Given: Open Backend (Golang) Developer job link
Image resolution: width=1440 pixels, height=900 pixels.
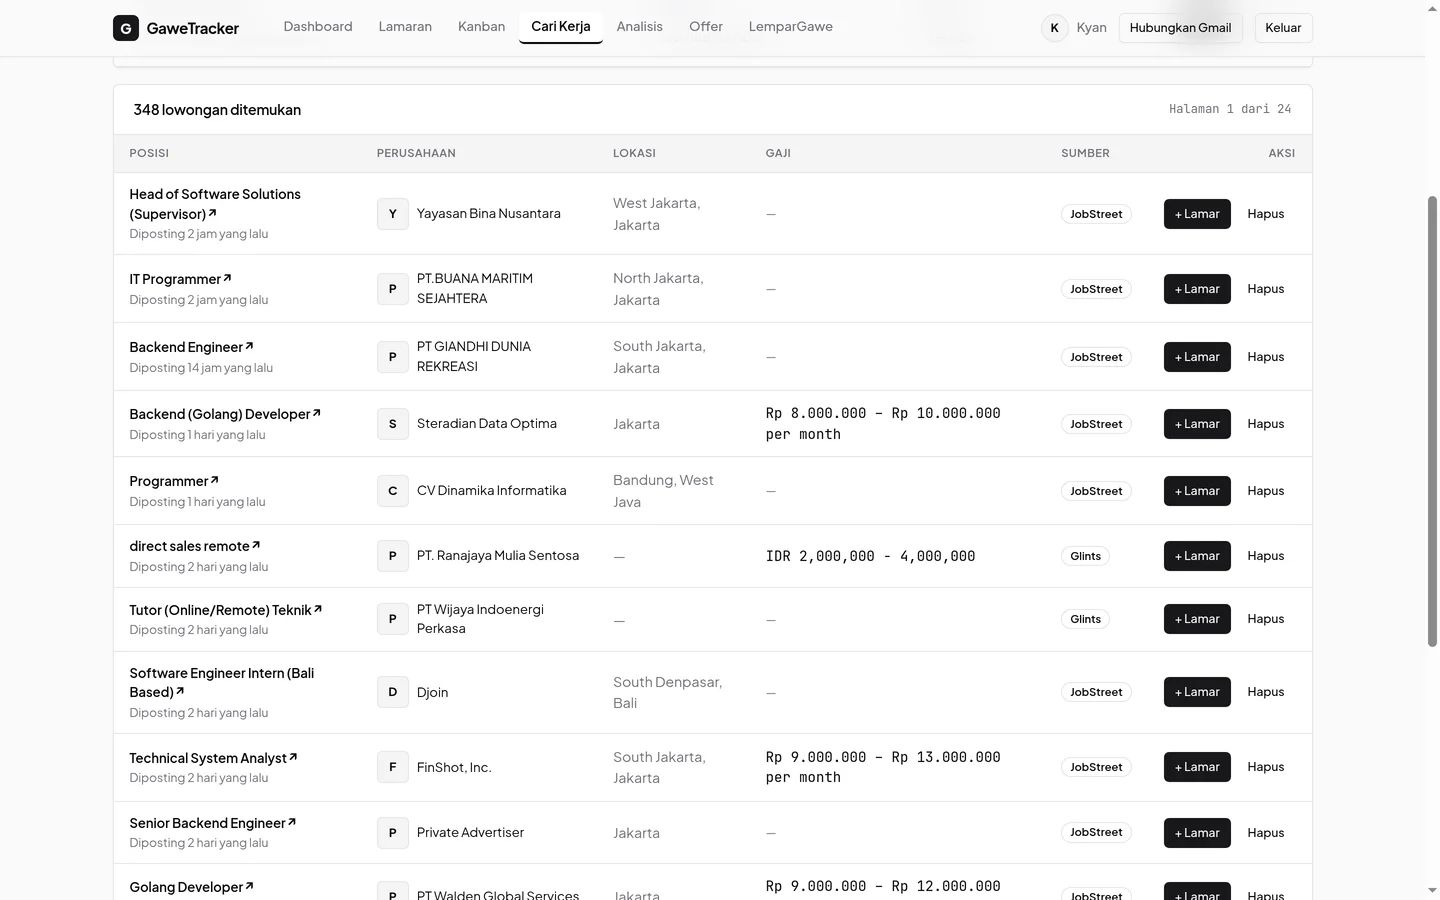Looking at the screenshot, I should coord(225,414).
